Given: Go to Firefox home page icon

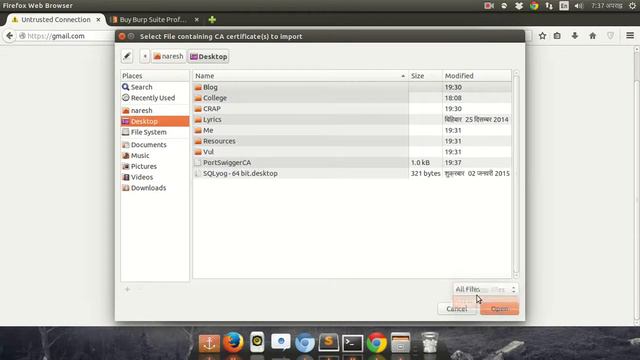Looking at the screenshot, I should (x=593, y=36).
